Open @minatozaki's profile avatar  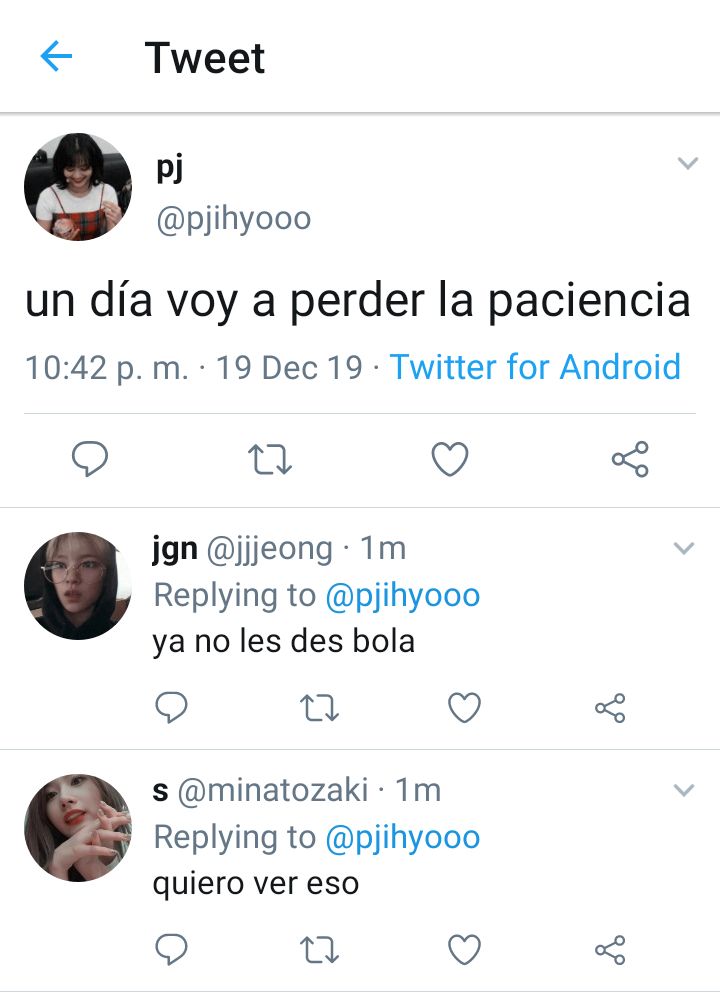[x=78, y=828]
